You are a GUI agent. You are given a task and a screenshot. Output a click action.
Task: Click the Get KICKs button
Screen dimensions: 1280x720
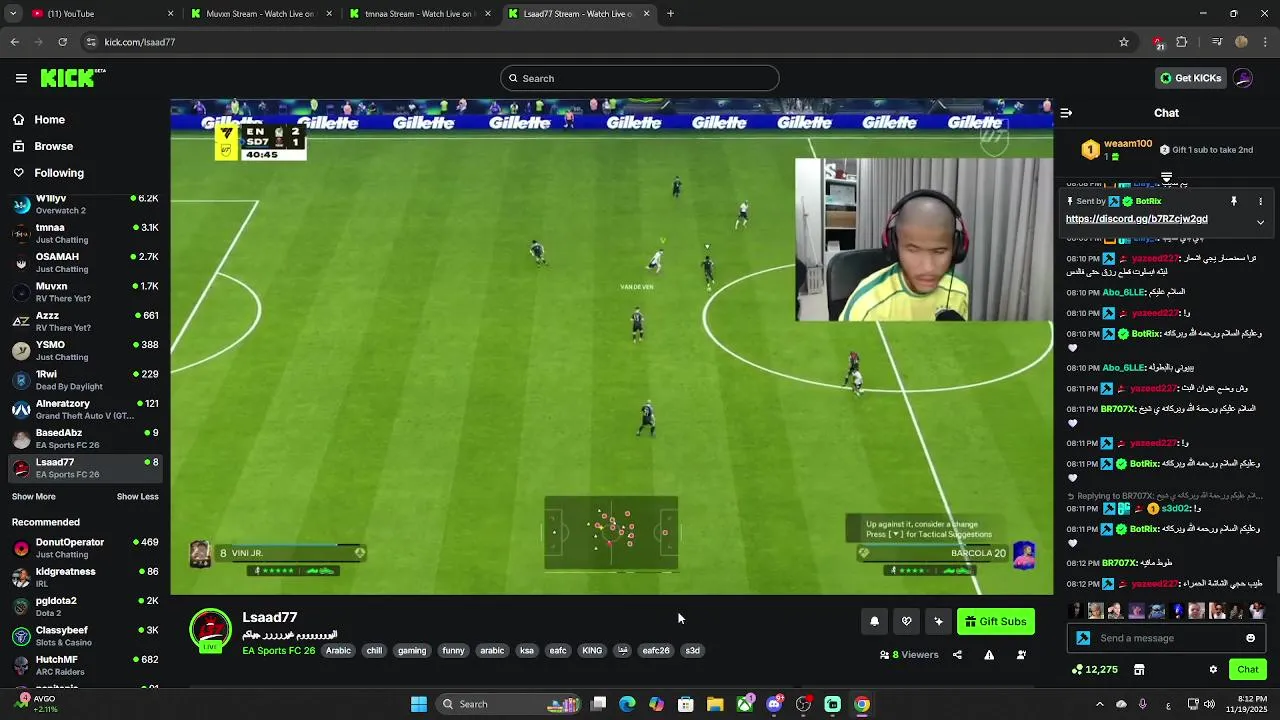tap(1190, 78)
